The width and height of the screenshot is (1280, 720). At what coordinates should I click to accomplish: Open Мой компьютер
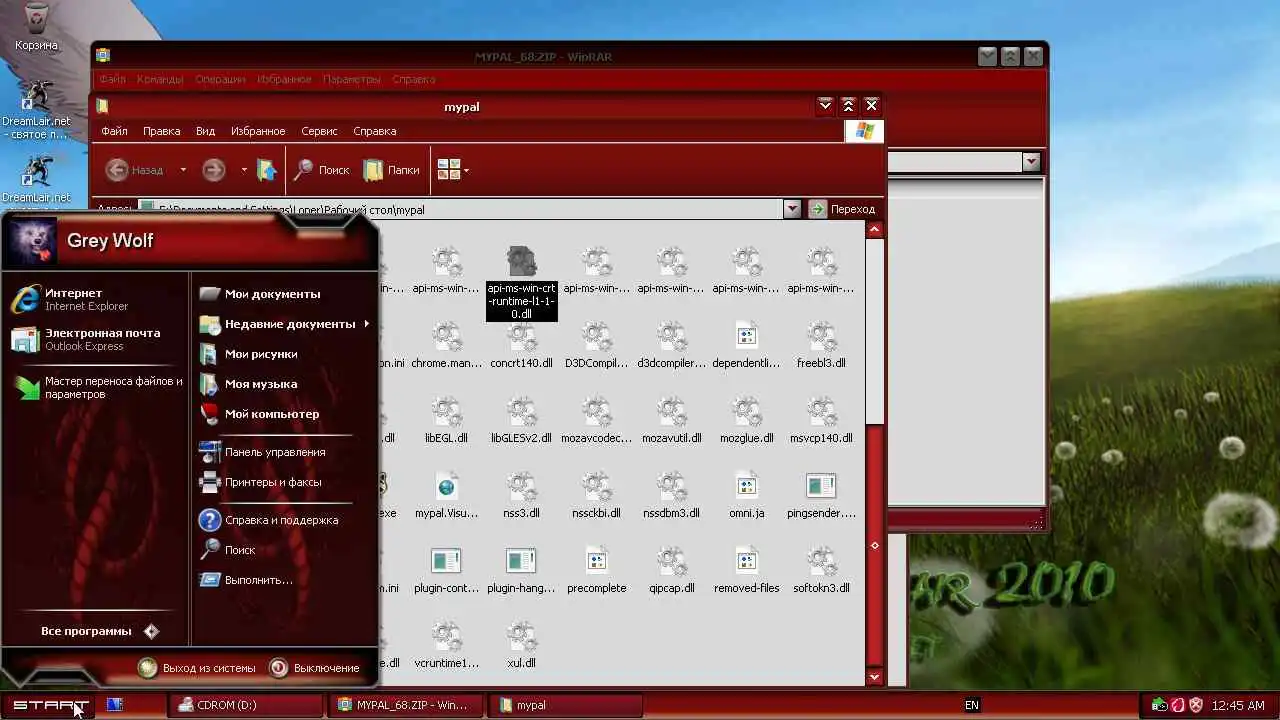tap(259, 414)
